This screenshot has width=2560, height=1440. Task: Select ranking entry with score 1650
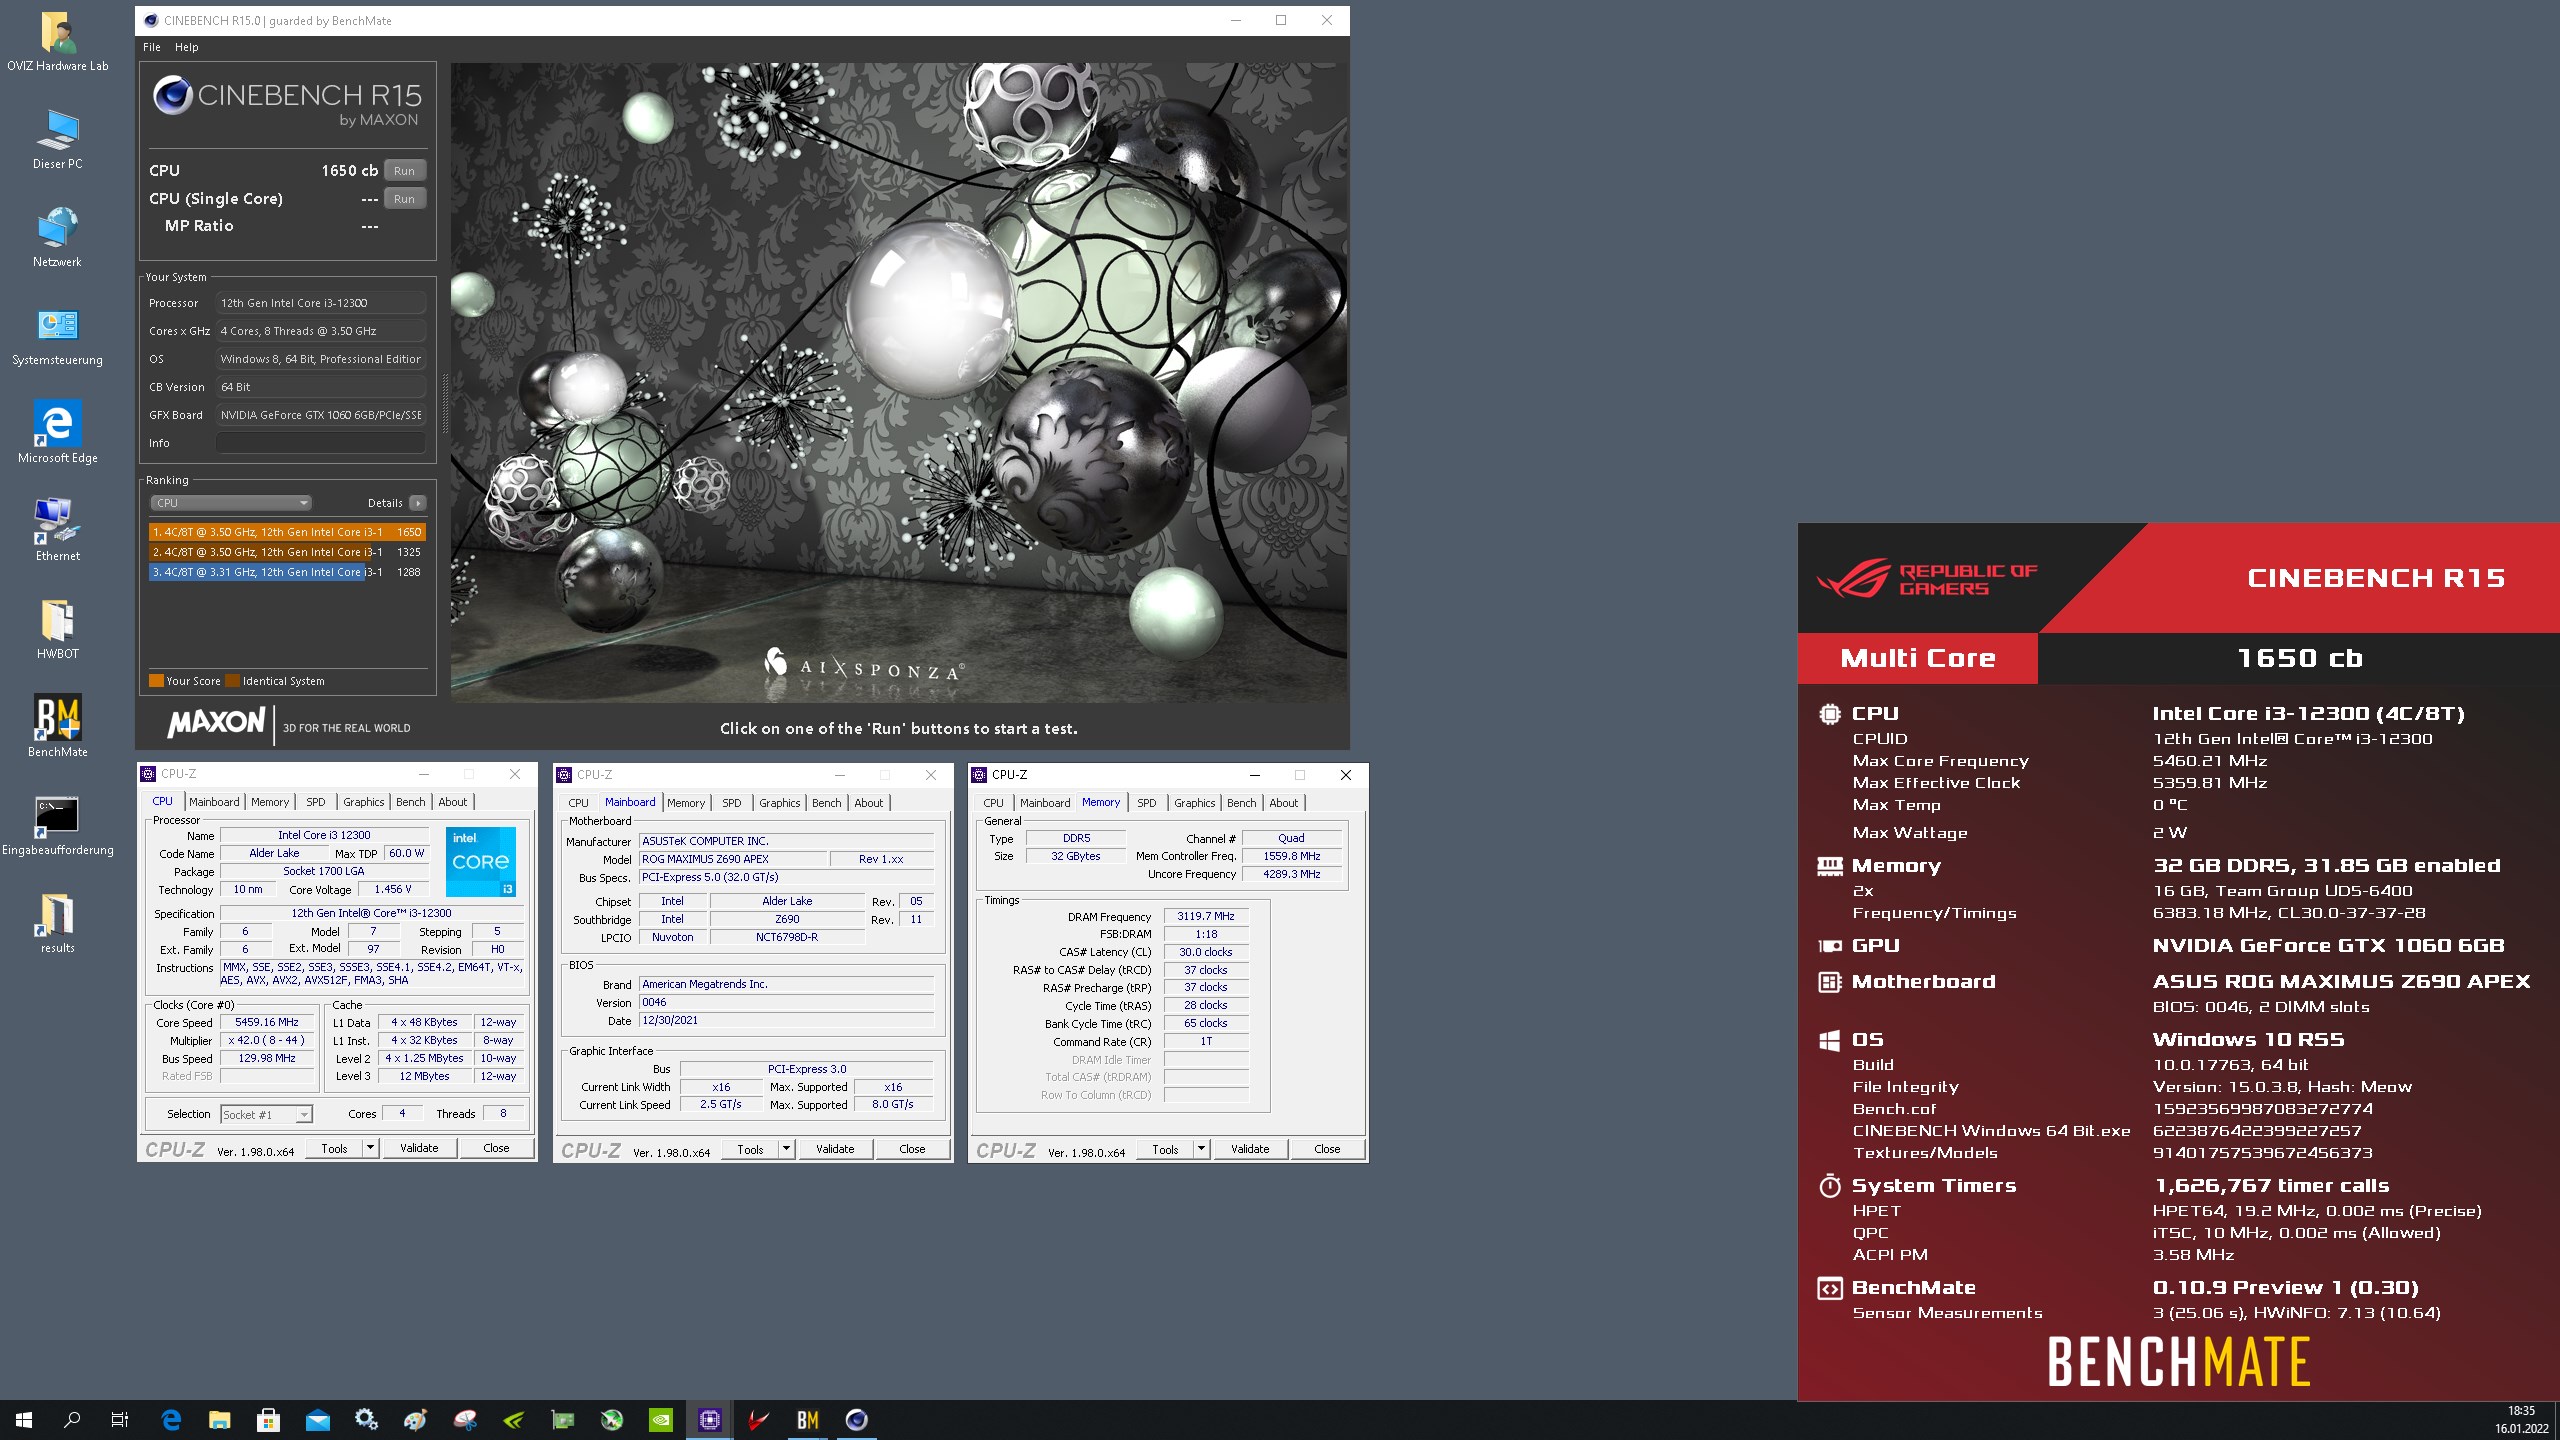(287, 532)
